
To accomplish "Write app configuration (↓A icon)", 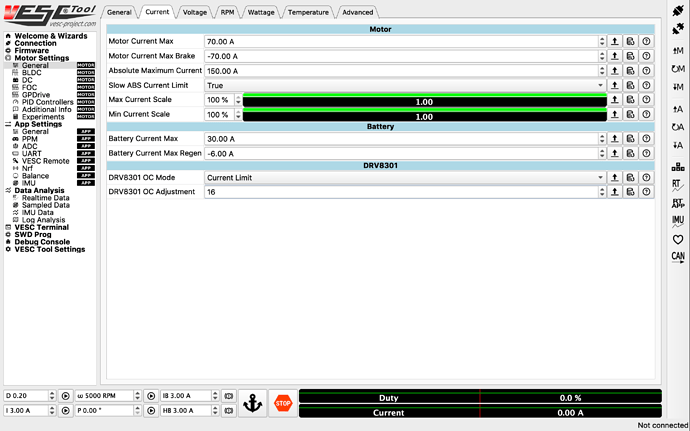I will click(678, 145).
